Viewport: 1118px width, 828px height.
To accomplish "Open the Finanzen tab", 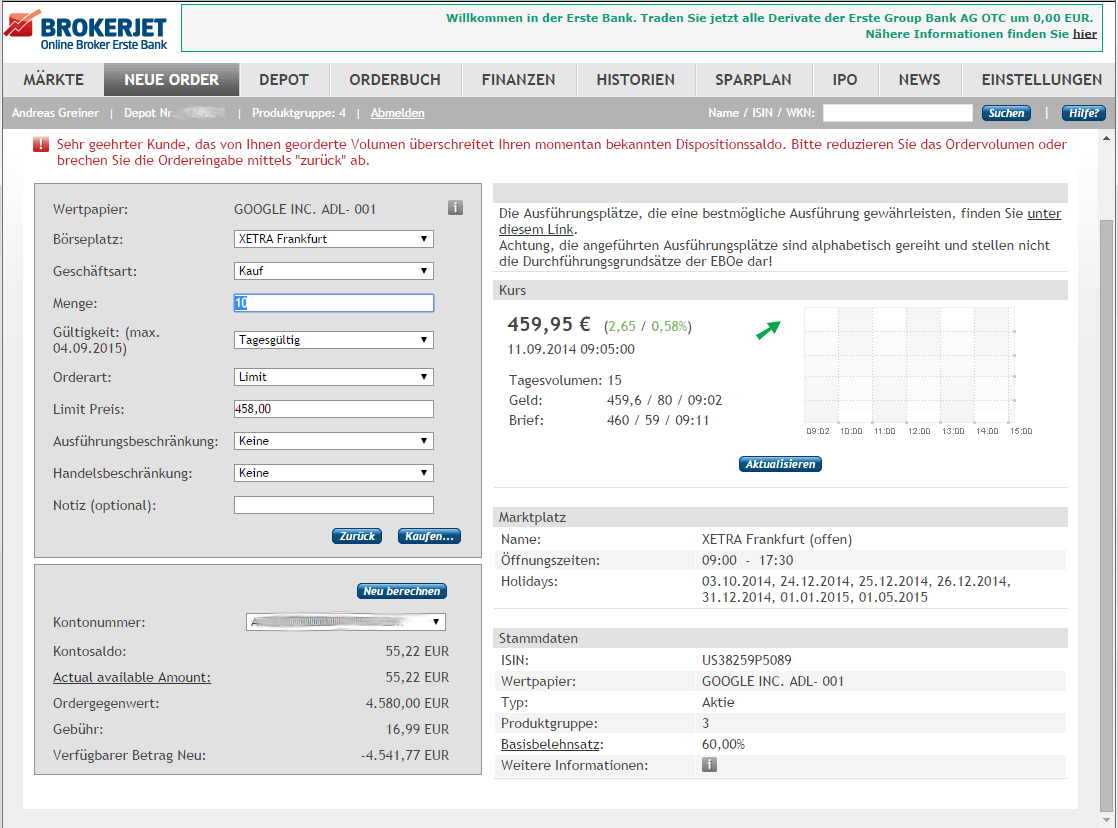I will coord(518,80).
